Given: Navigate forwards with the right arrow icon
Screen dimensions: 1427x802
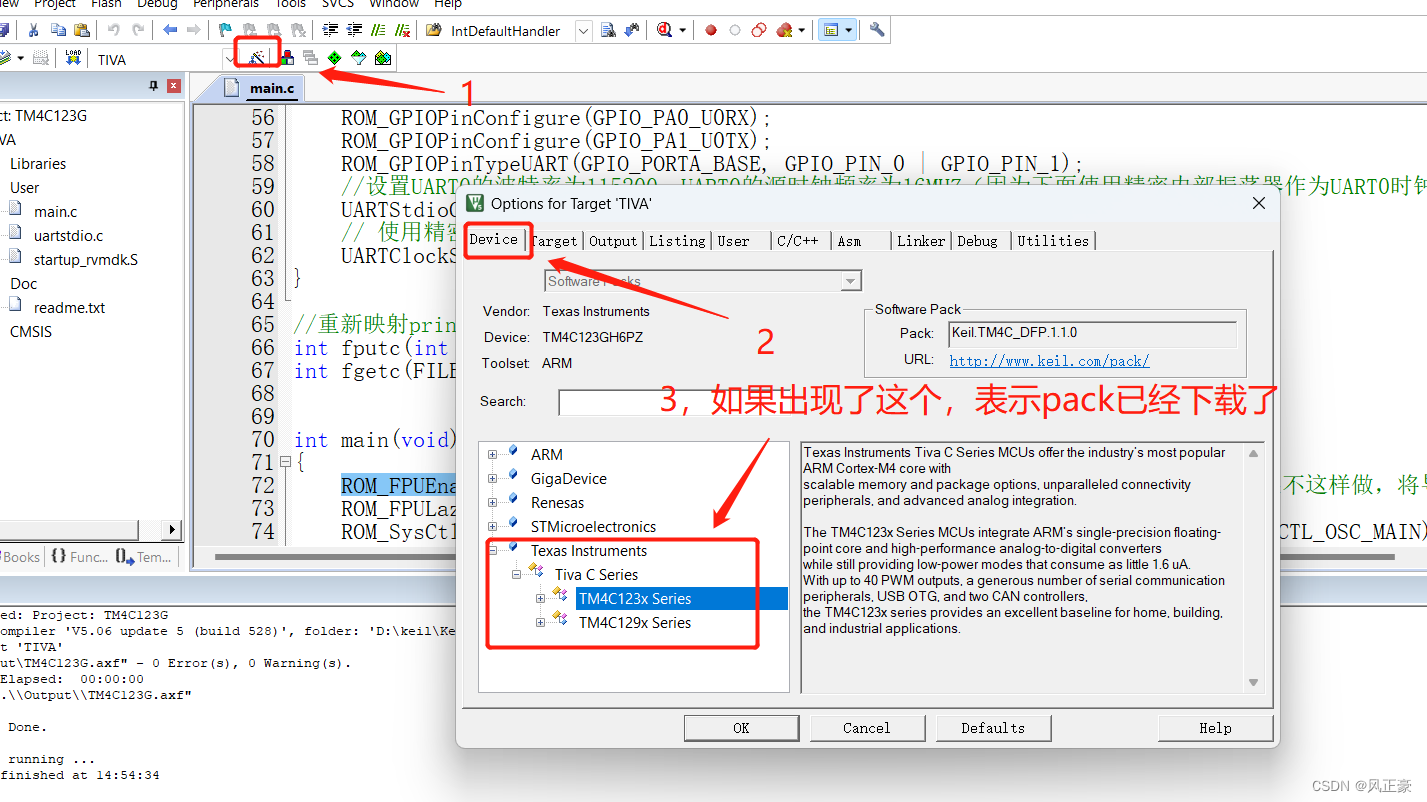Looking at the screenshot, I should (x=194, y=30).
